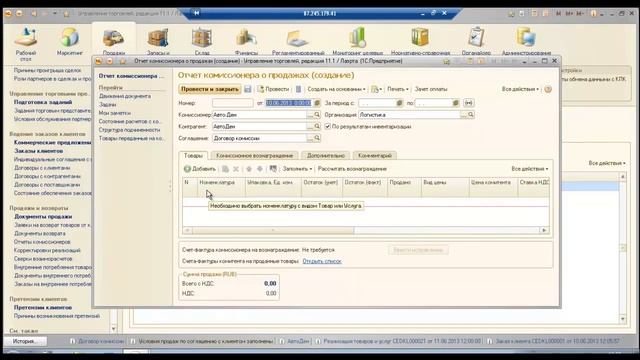Expand the Печать dropdown
The image size is (640, 360).
pos(398,89)
